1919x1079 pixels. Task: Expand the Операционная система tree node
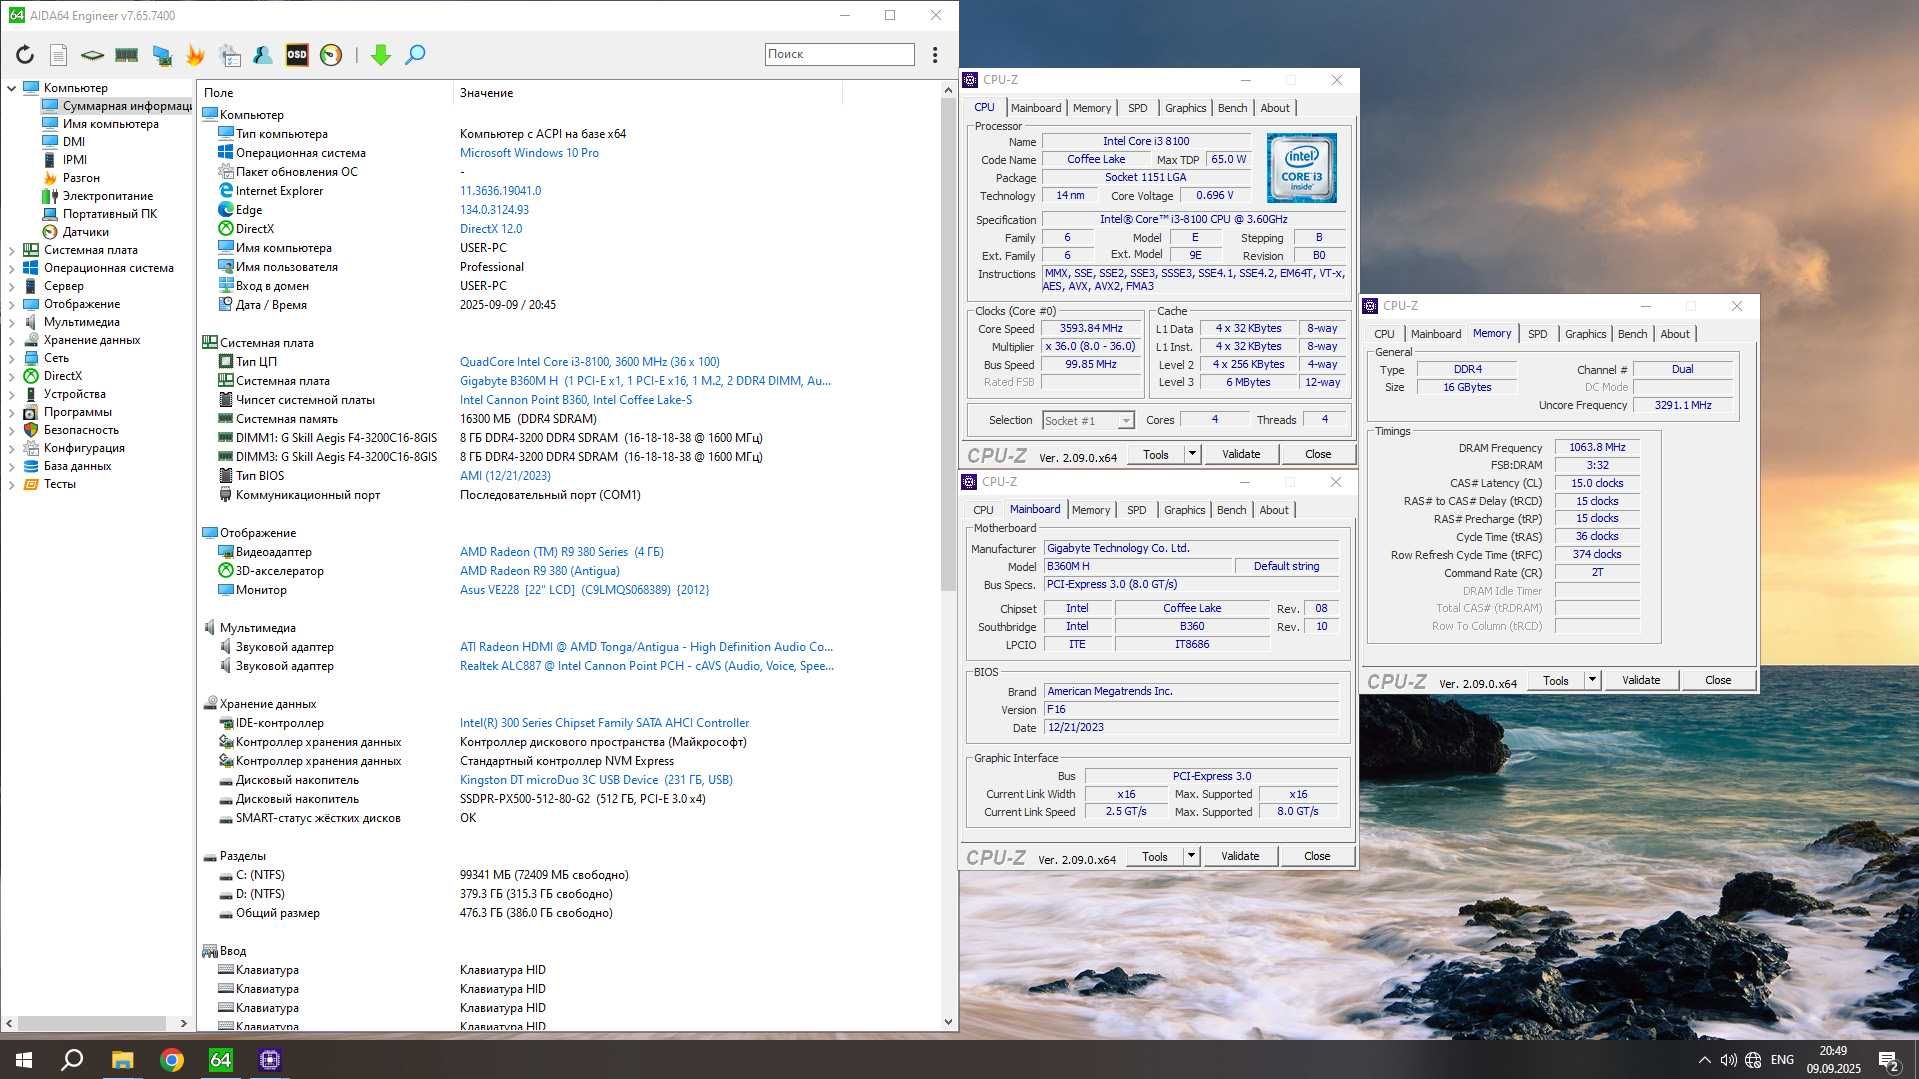(11, 268)
